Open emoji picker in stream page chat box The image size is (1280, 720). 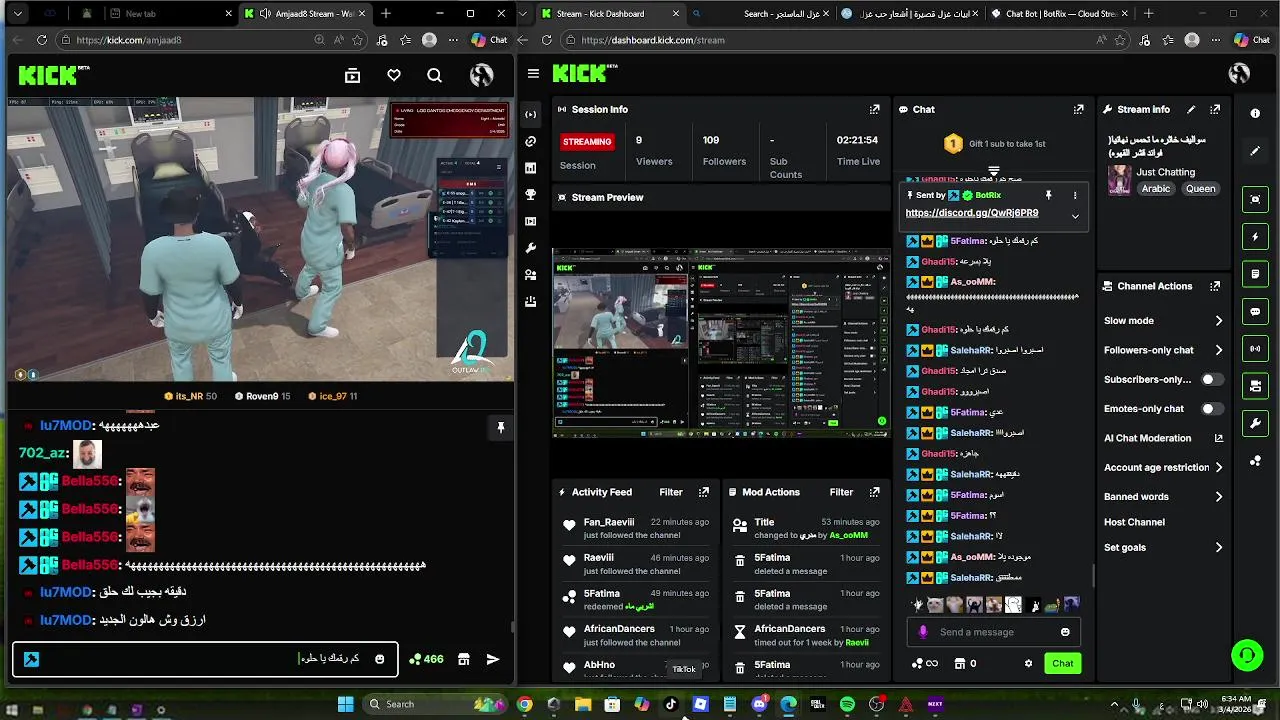tap(380, 659)
